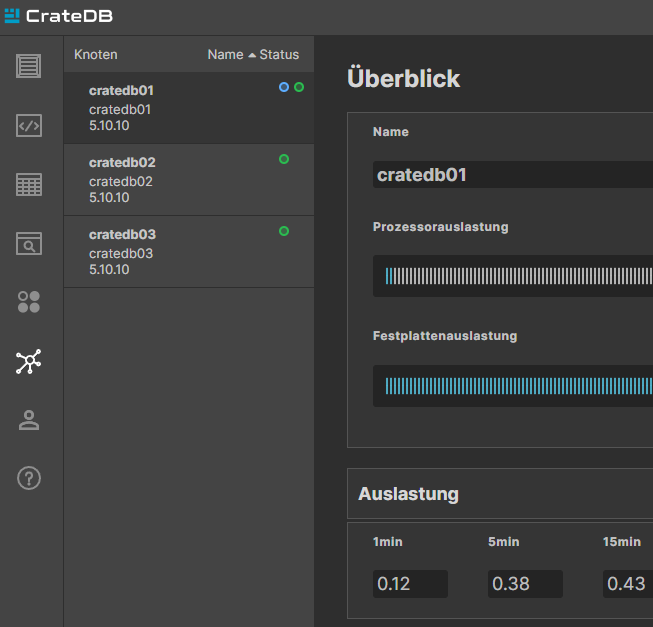Open the Users sidebar icon

click(x=29, y=420)
